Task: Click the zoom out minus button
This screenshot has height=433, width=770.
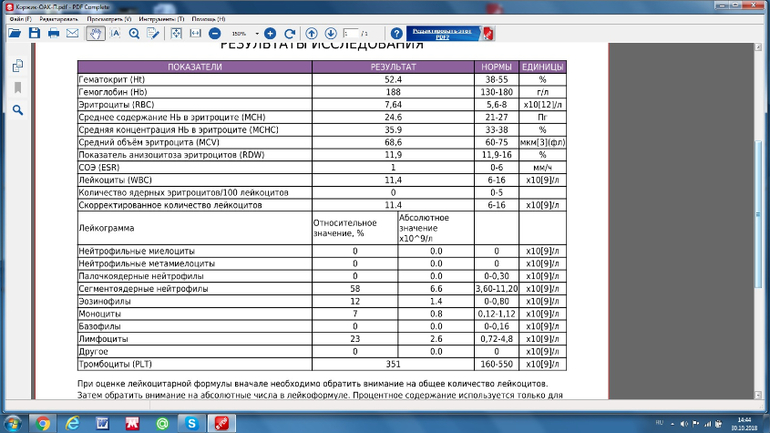Action: pos(214,33)
